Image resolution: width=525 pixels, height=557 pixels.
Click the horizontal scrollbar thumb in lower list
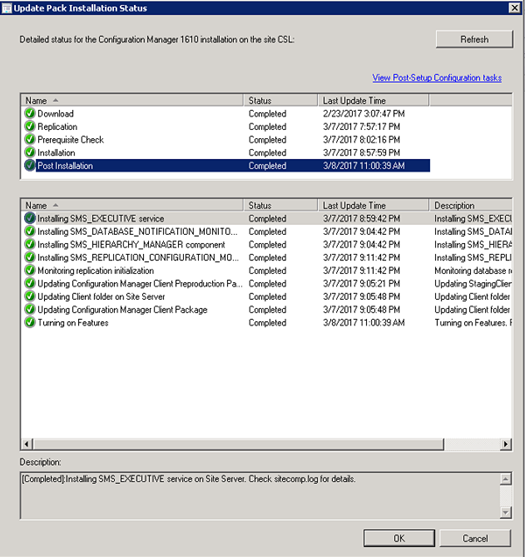(x=238, y=444)
